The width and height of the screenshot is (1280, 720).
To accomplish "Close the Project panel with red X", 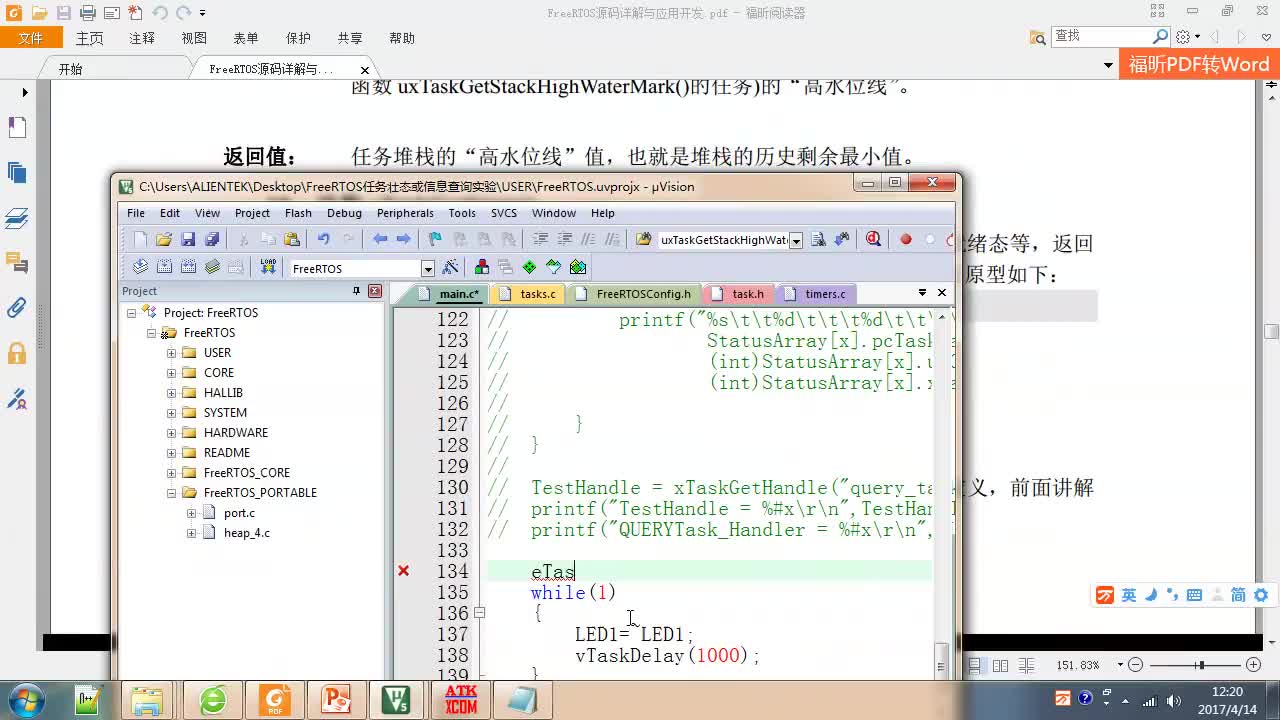I will [375, 291].
